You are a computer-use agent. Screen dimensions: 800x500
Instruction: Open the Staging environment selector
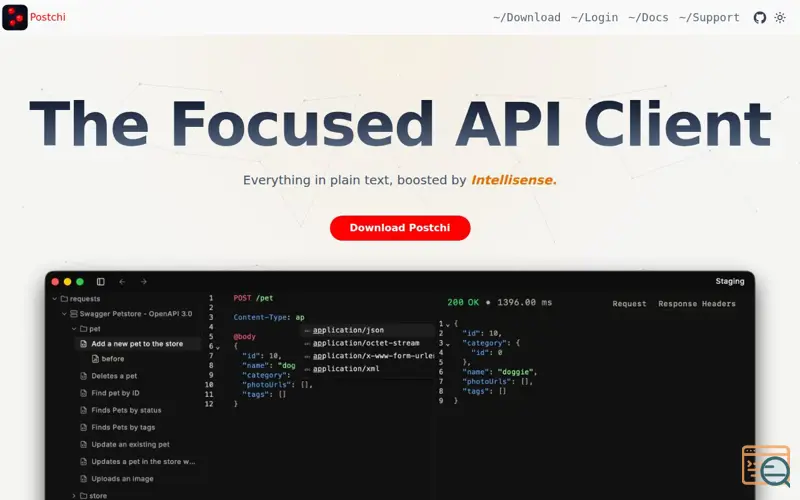tap(730, 281)
